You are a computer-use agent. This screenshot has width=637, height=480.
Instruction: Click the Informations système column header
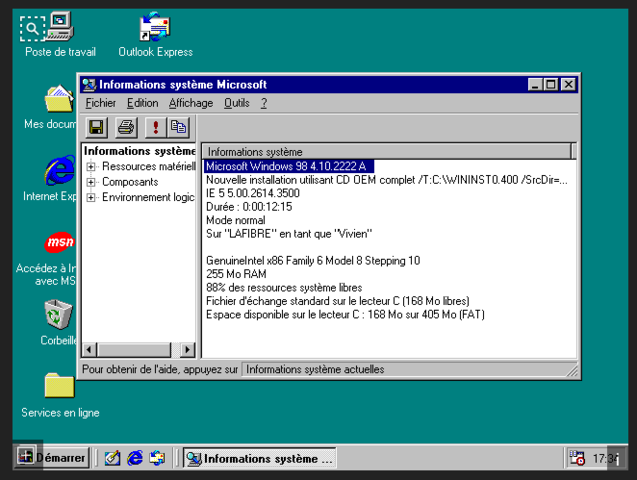pos(386,151)
